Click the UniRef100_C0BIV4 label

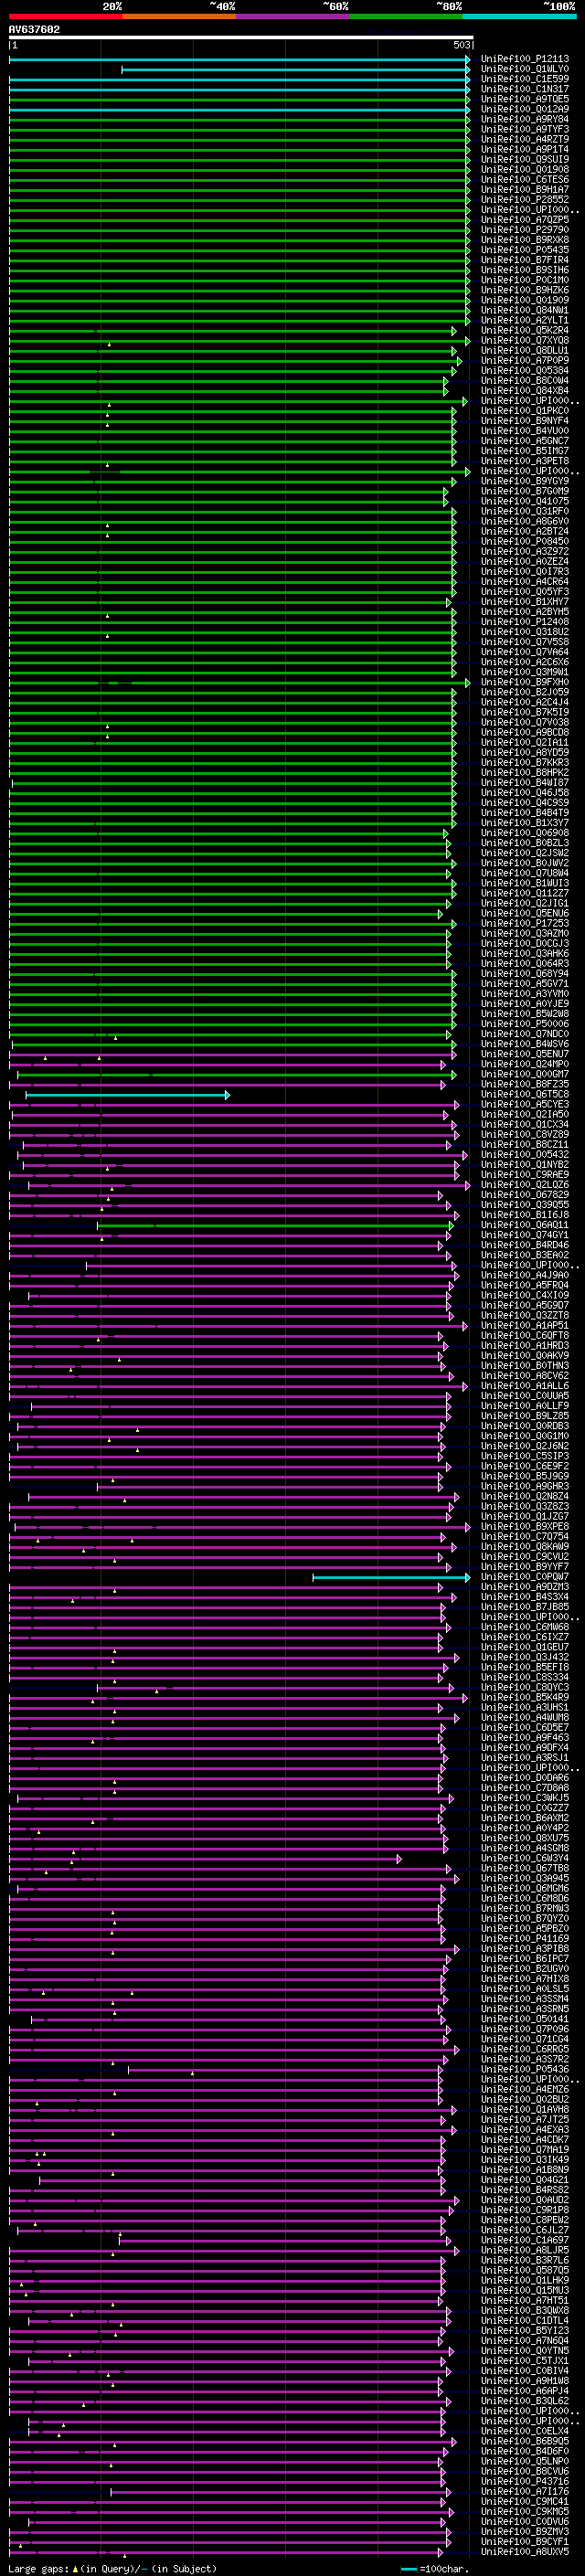524,2370
